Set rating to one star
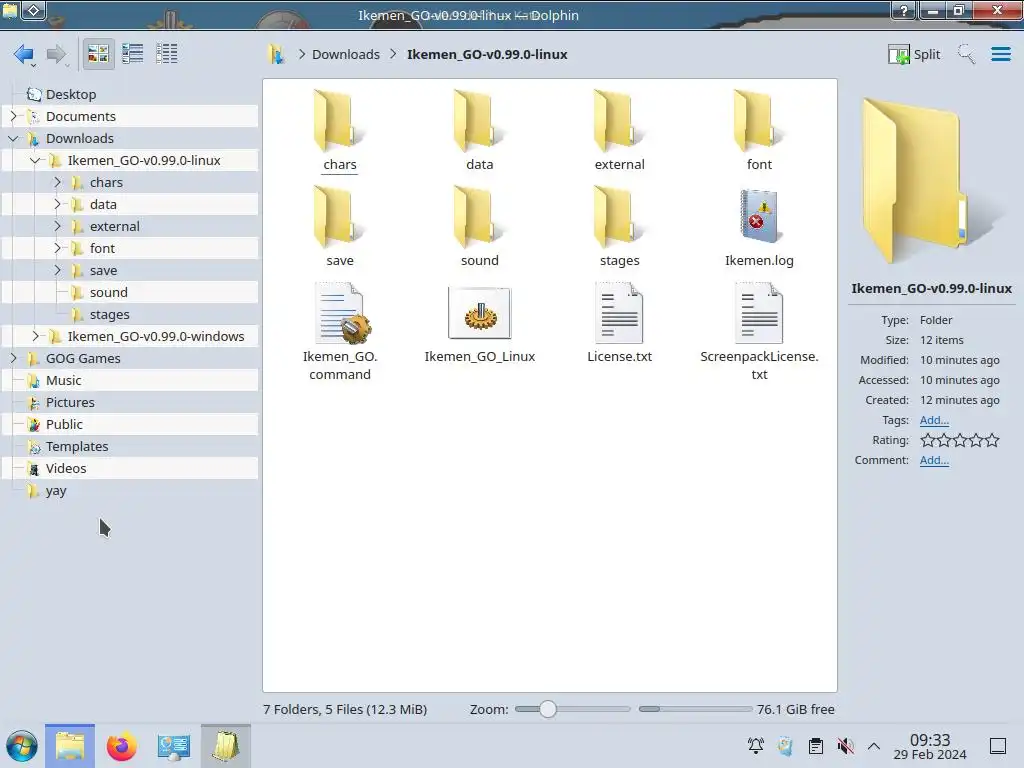 [x=928, y=440]
